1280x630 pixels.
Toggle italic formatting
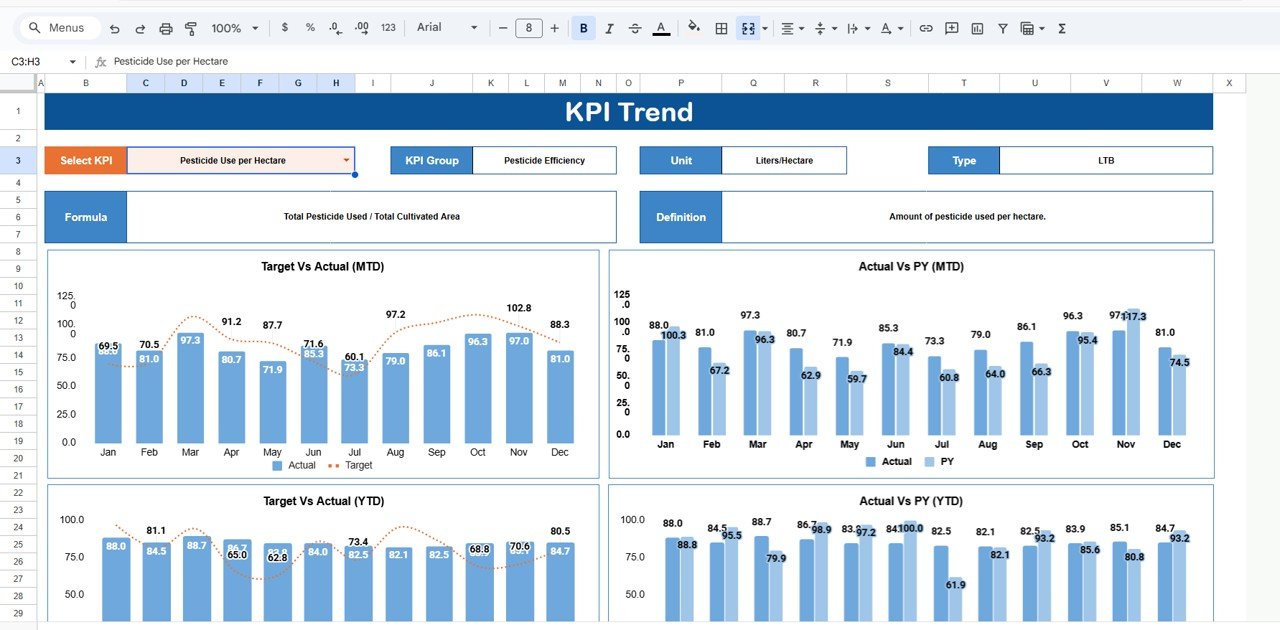[x=609, y=28]
